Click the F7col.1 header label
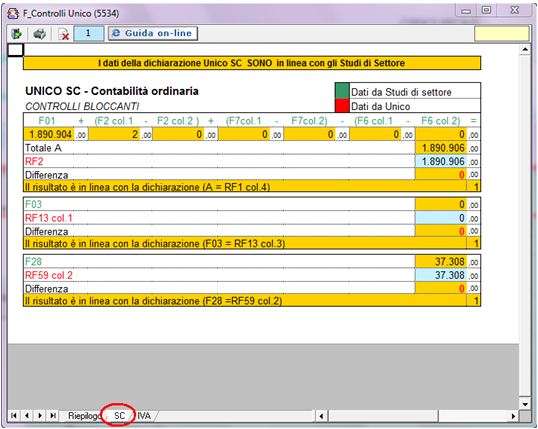Screen dimensions: 538x429 [x=243, y=121]
